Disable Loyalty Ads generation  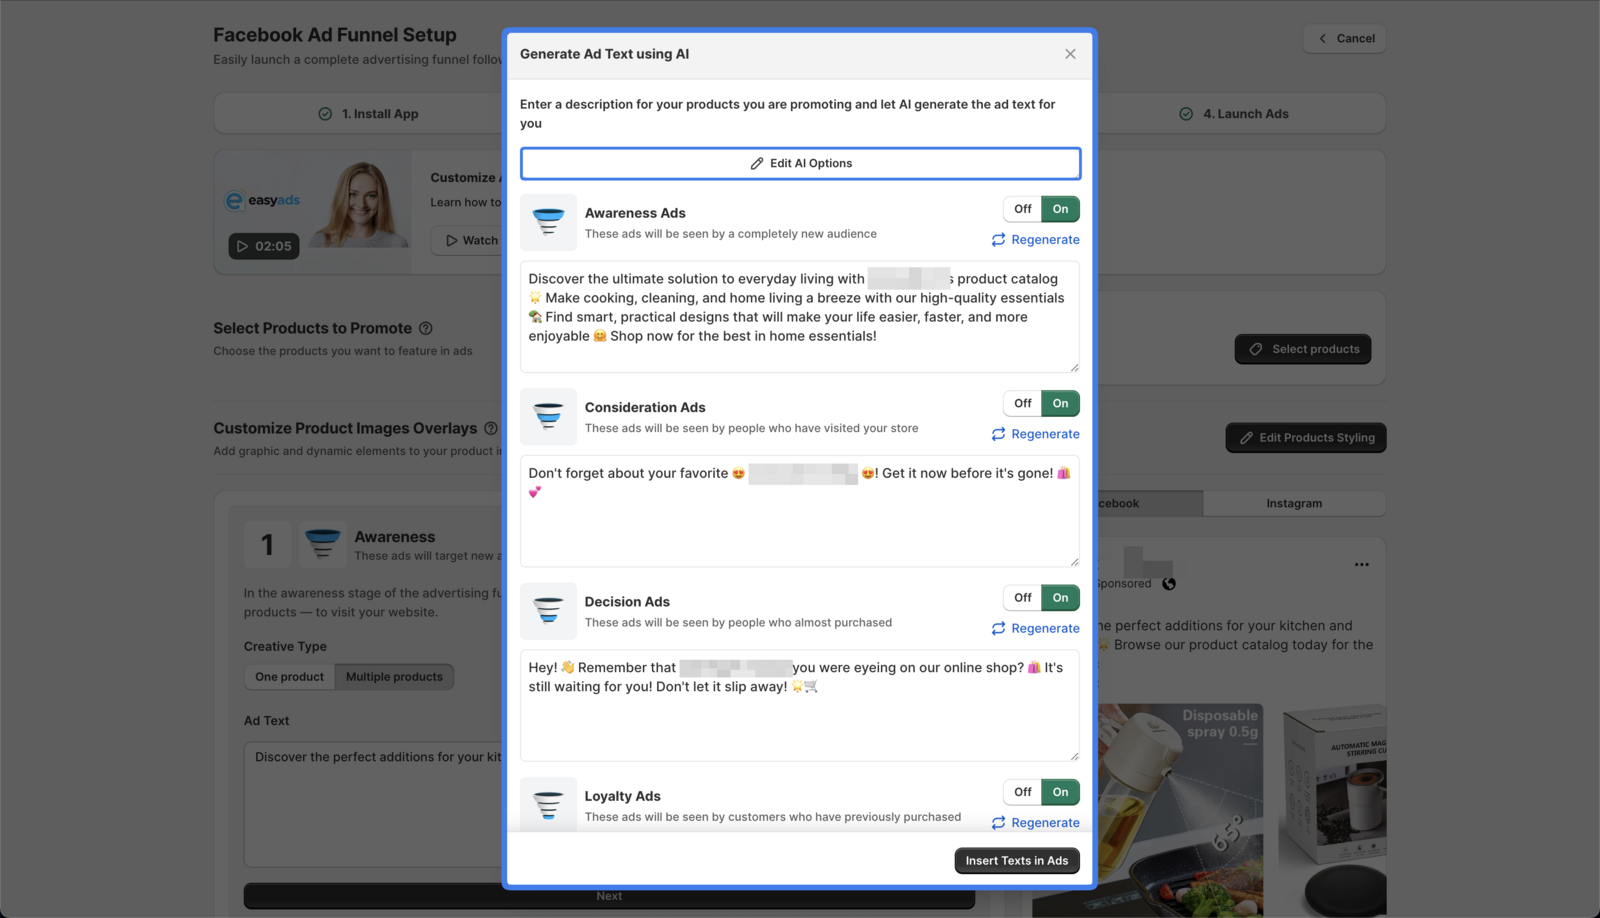1021,791
